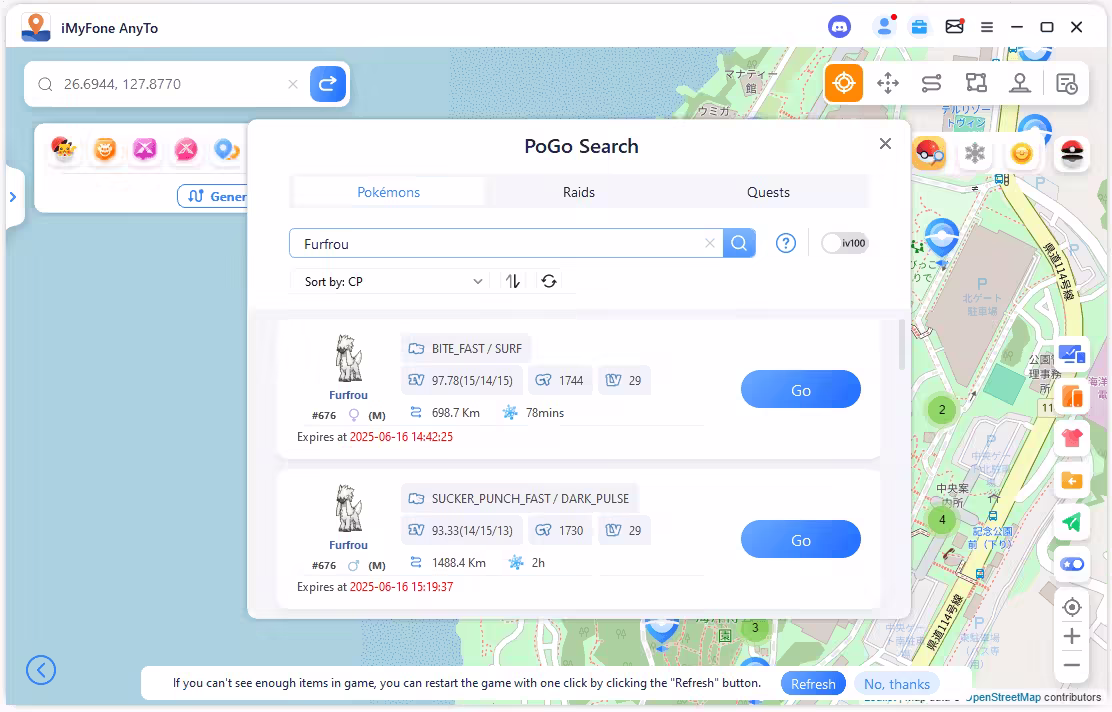This screenshot has height=712, width=1112.
Task: Click the BITE_FAST / SURF moveset label
Action: pos(466,349)
